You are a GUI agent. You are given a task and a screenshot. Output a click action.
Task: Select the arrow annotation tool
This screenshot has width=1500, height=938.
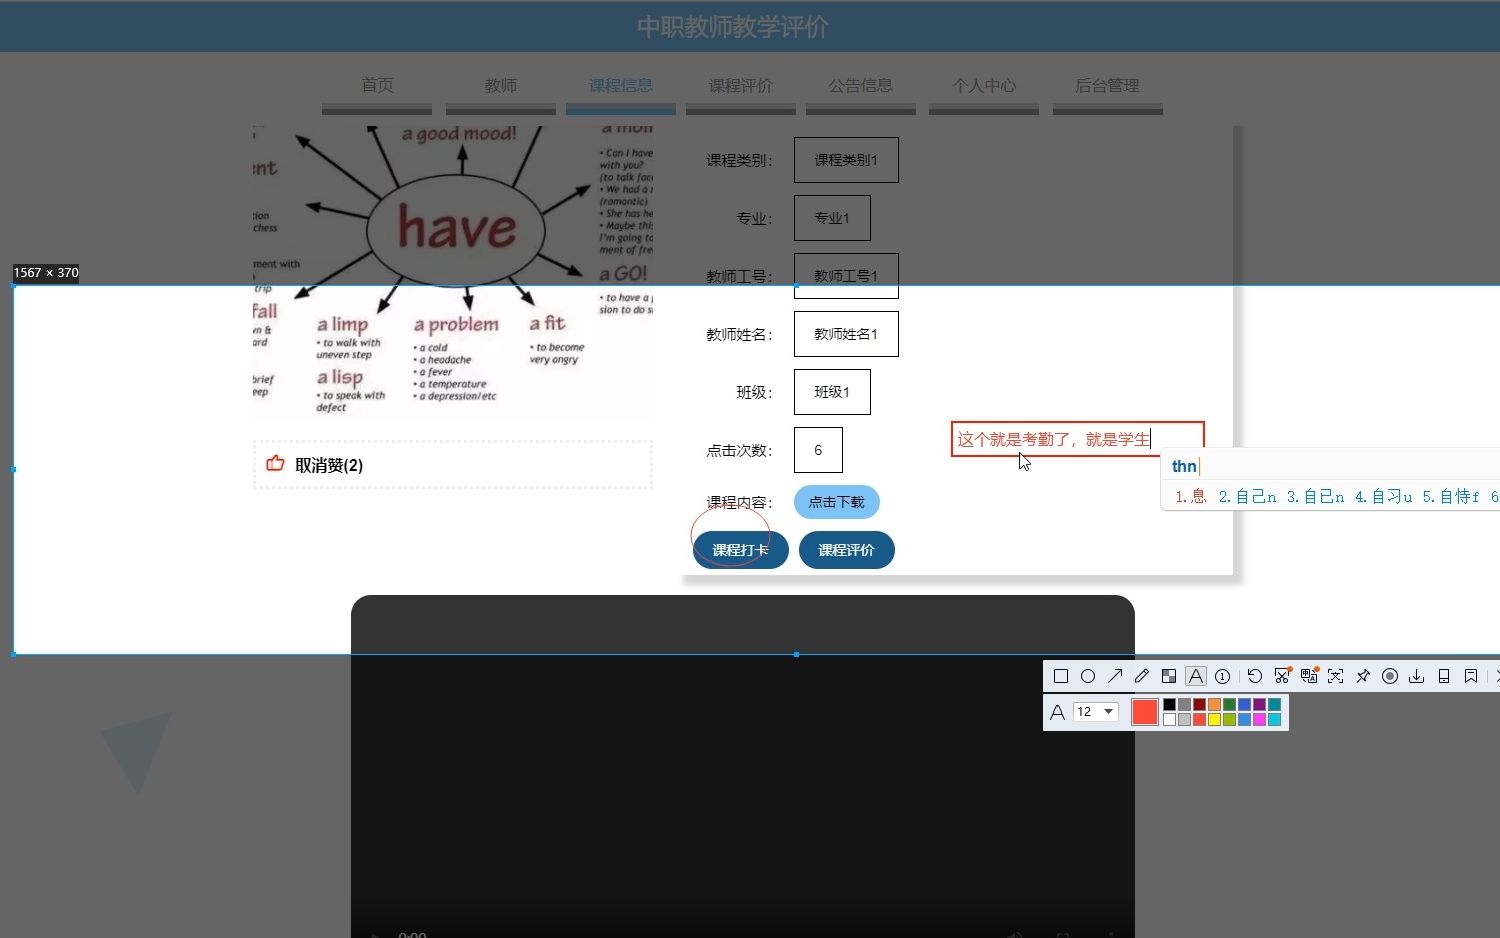coord(1115,676)
